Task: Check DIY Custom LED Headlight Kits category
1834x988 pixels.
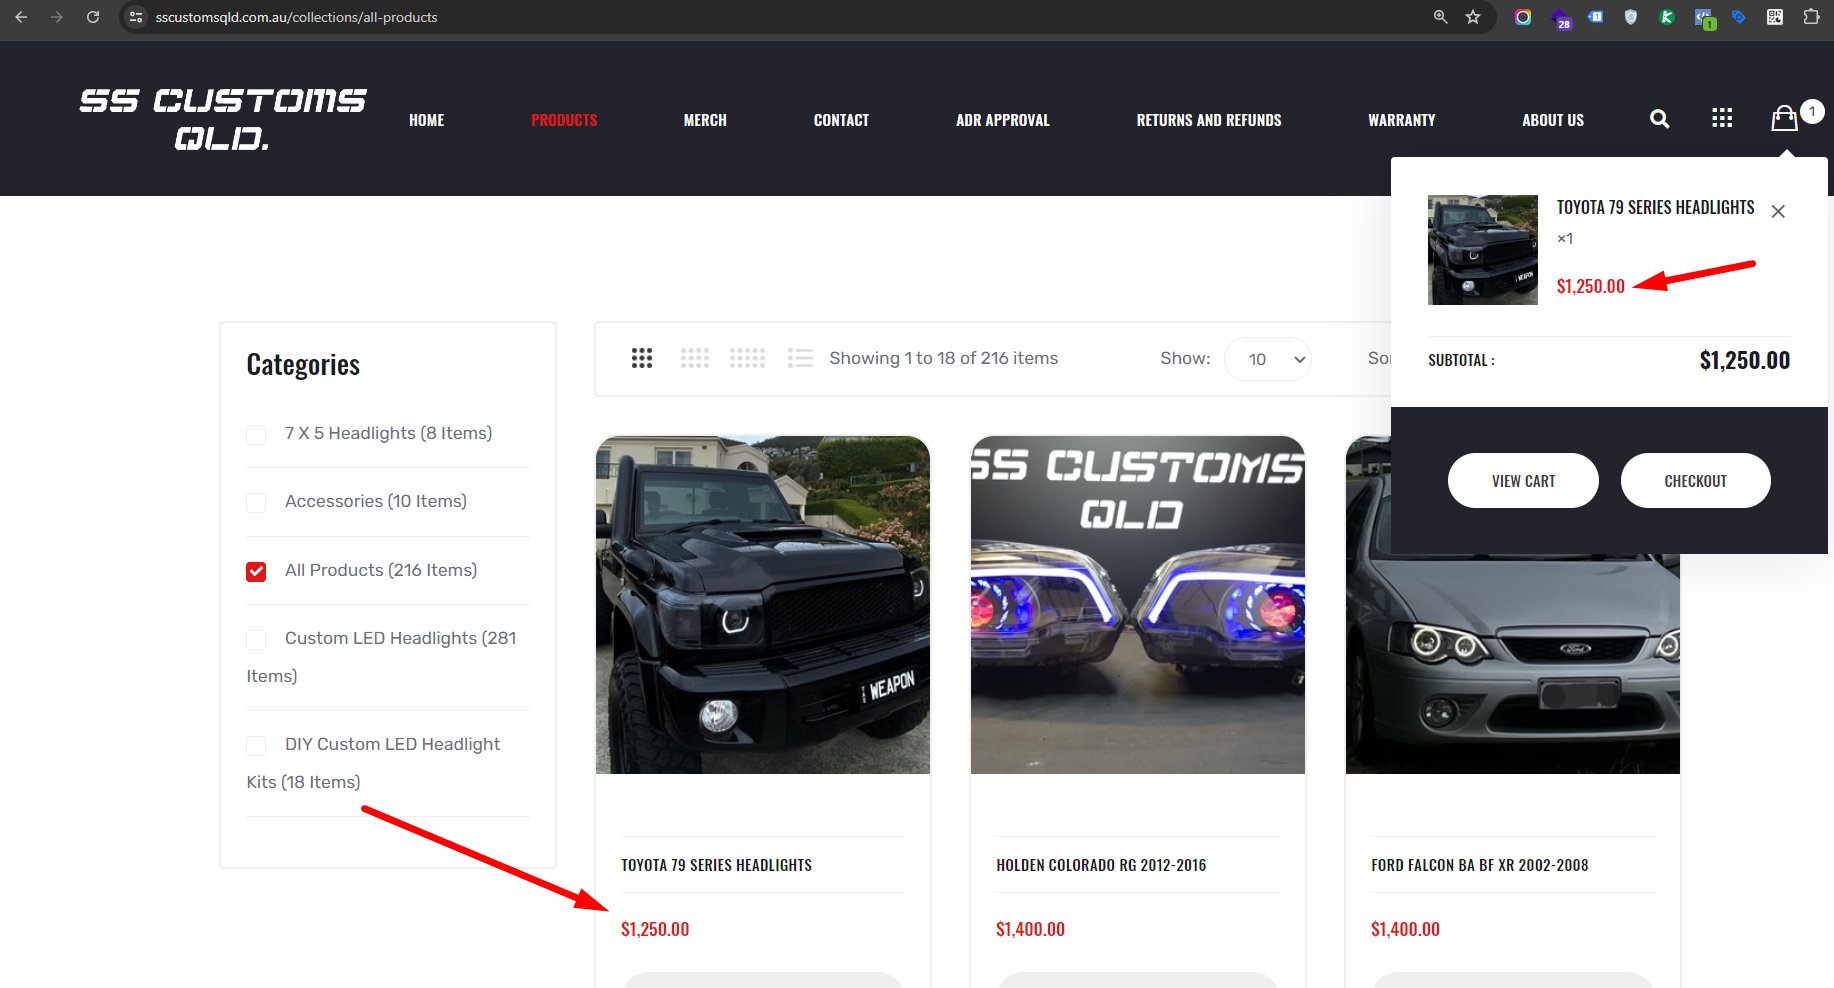Action: (256, 745)
